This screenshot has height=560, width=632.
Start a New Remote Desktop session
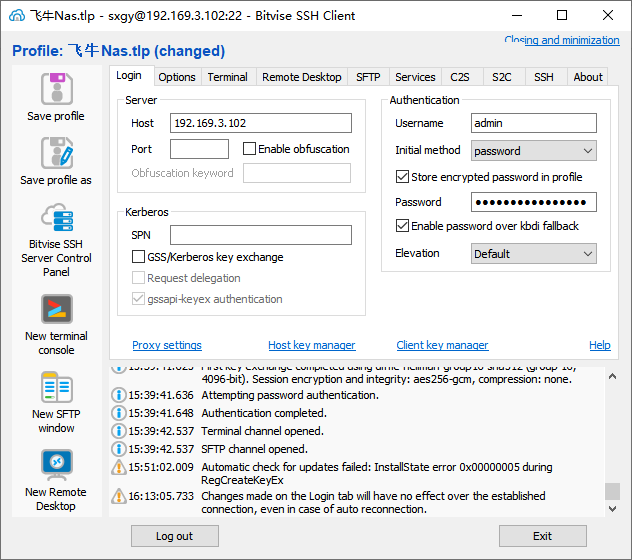(x=56, y=465)
